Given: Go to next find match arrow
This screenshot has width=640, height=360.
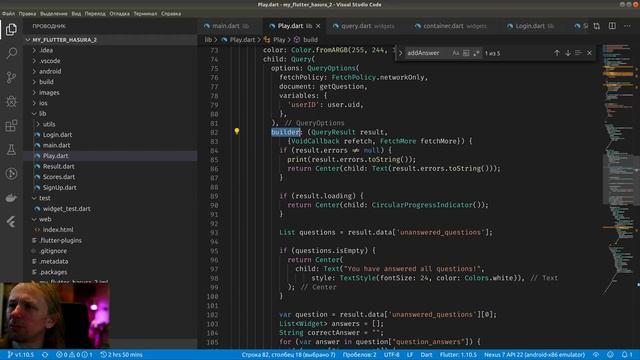Looking at the screenshot, I should pos(568,53).
